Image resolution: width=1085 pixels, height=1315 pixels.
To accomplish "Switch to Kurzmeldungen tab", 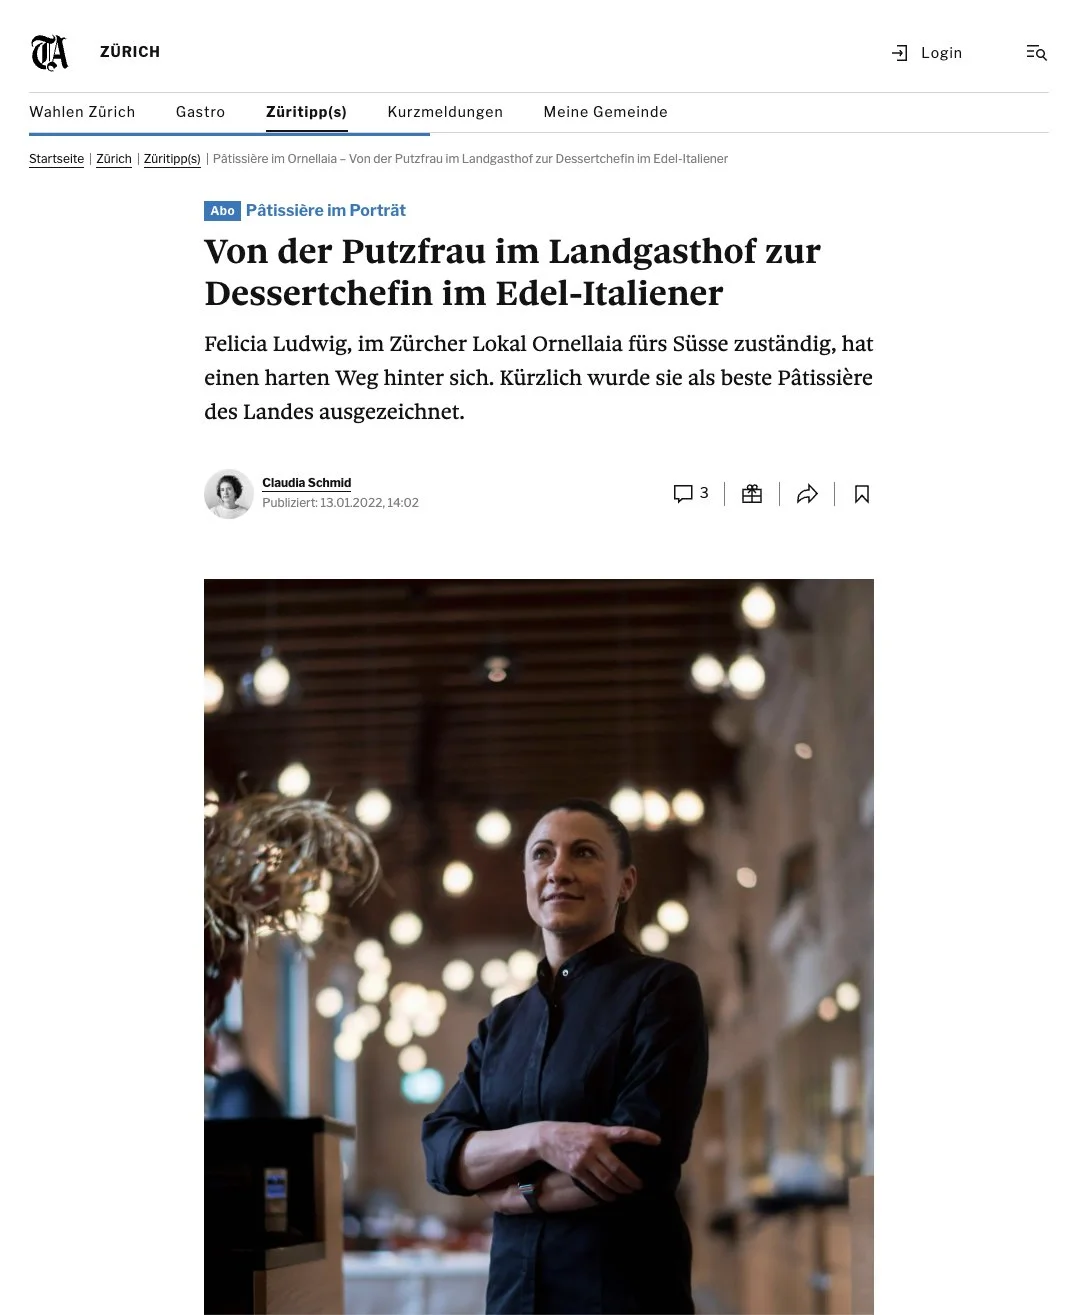I will point(445,112).
